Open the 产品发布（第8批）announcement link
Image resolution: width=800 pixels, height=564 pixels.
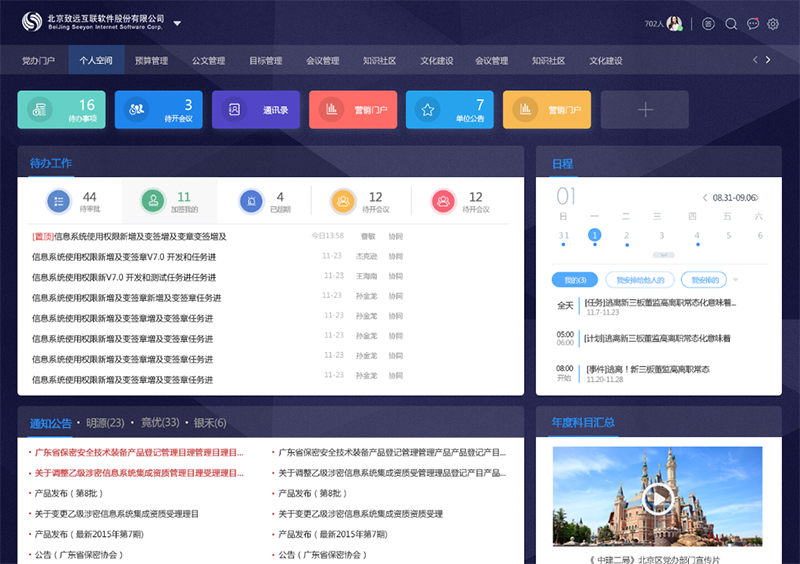click(68, 493)
